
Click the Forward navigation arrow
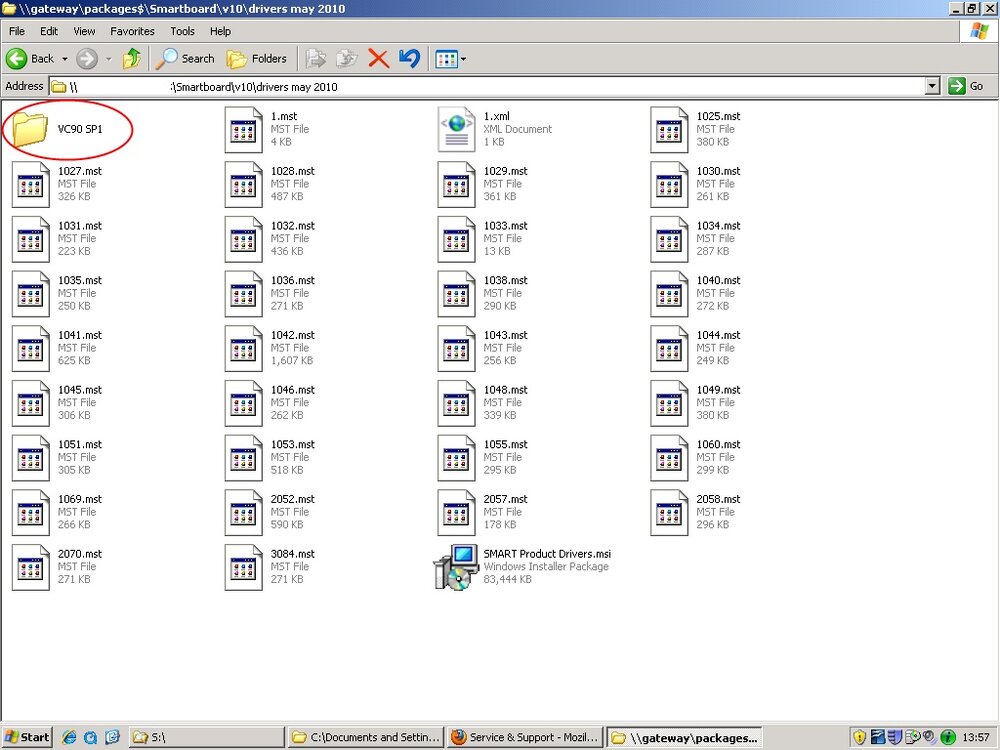click(x=87, y=59)
